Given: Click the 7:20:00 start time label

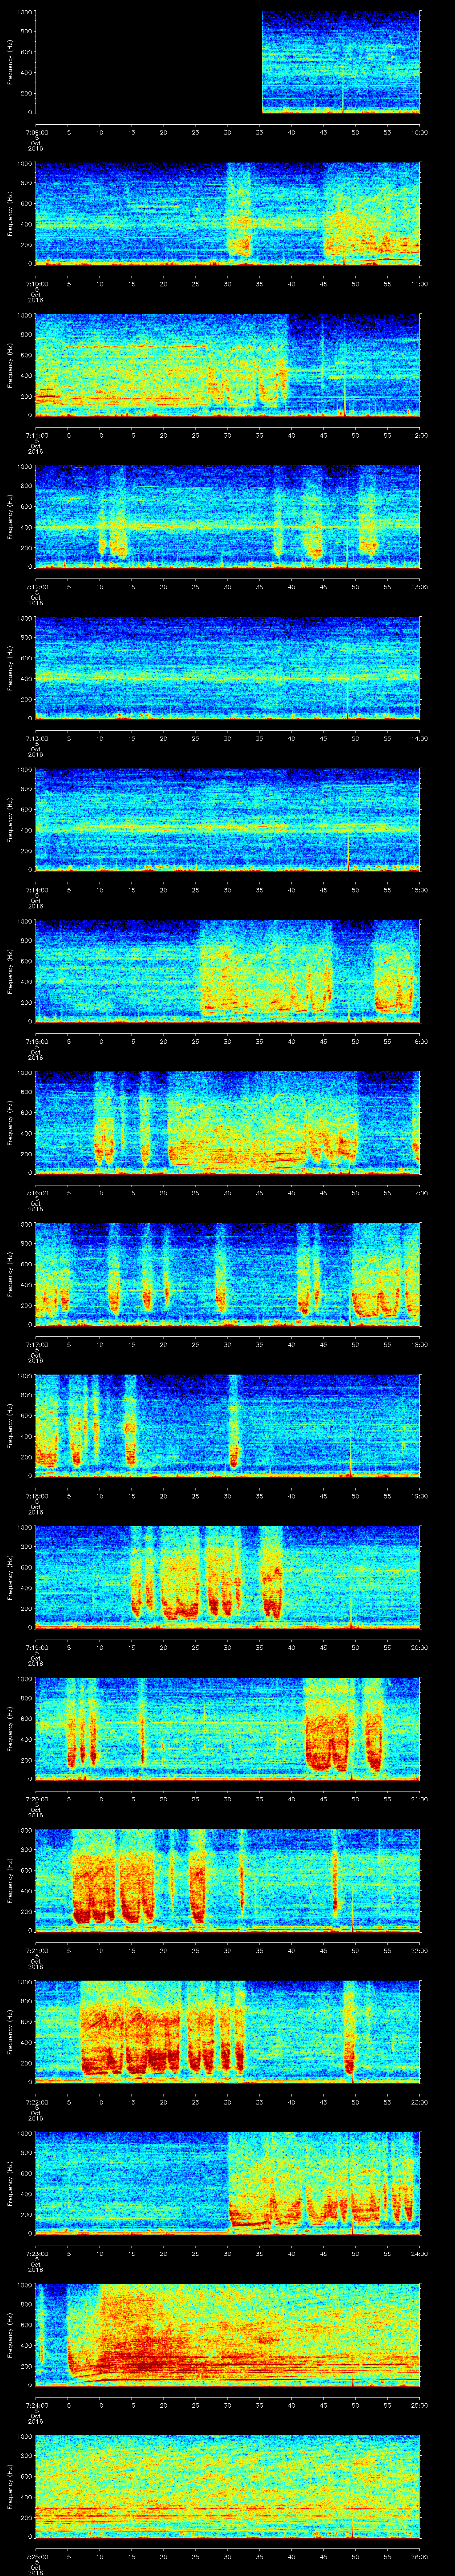Looking at the screenshot, I should [x=36, y=1798].
